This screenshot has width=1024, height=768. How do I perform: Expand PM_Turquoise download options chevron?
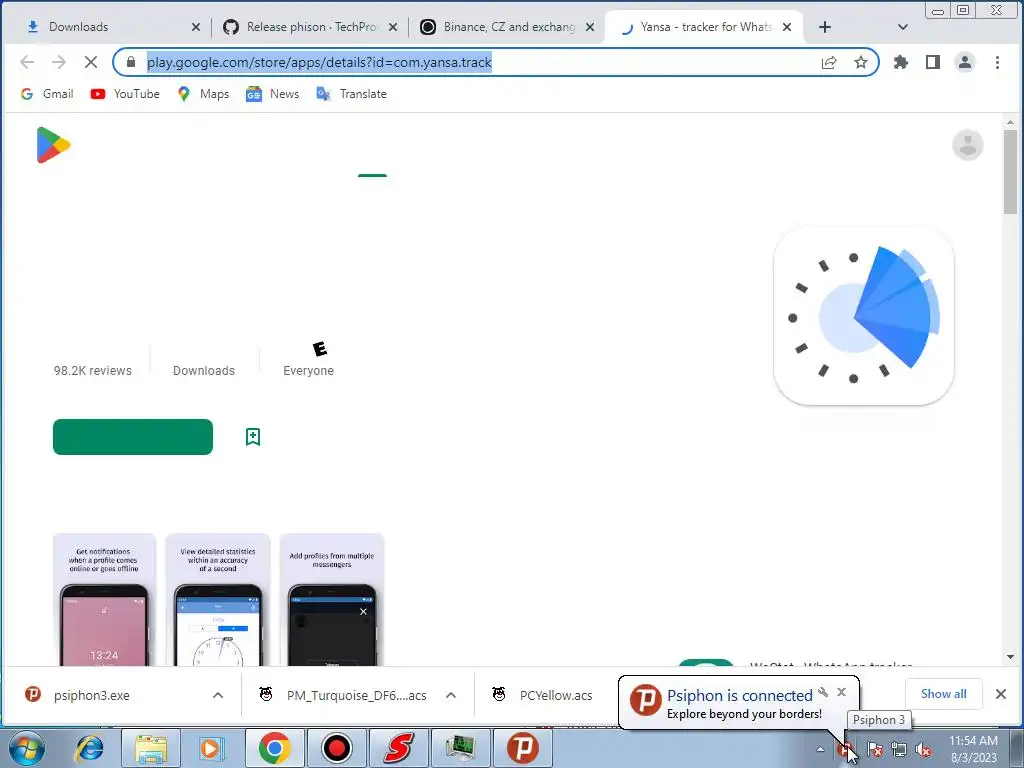(451, 696)
